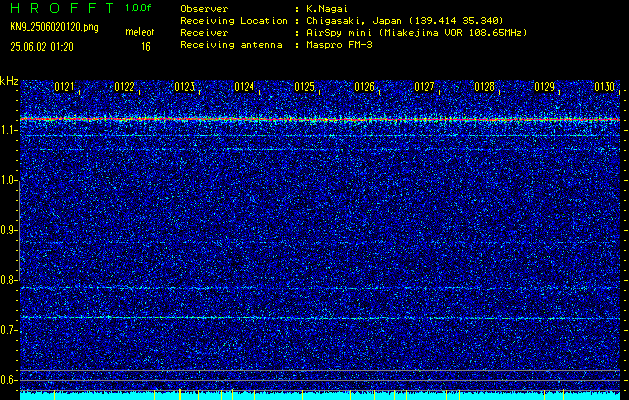Click the meteor label above the count

[140, 32]
